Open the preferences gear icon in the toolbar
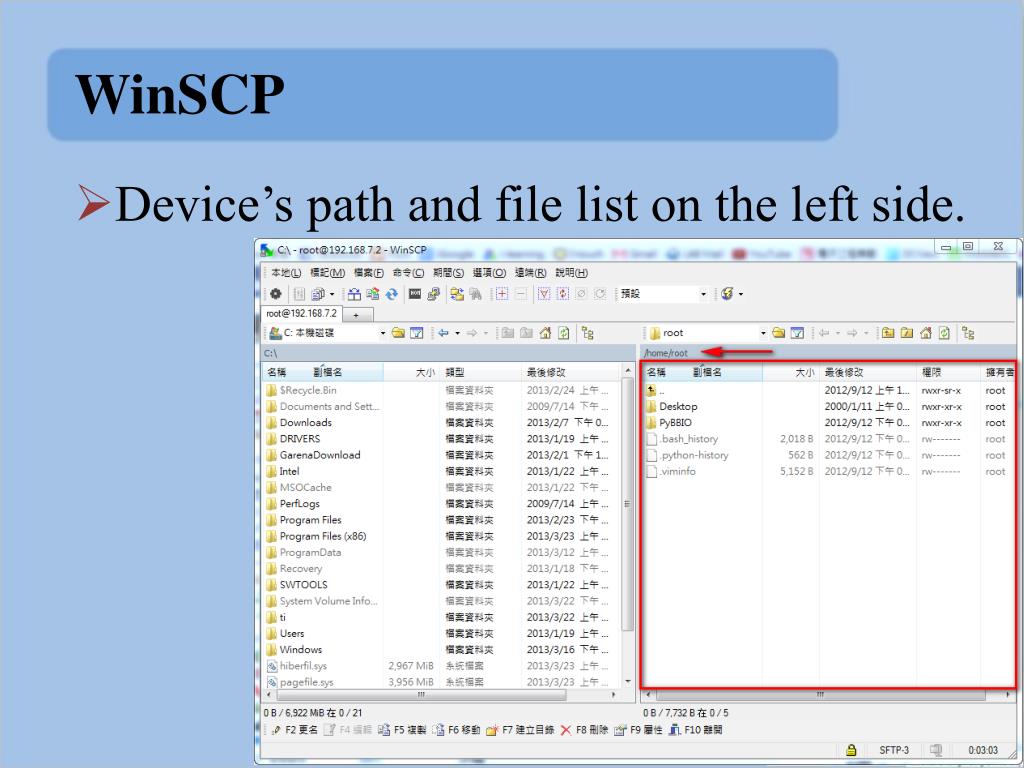 pos(276,294)
